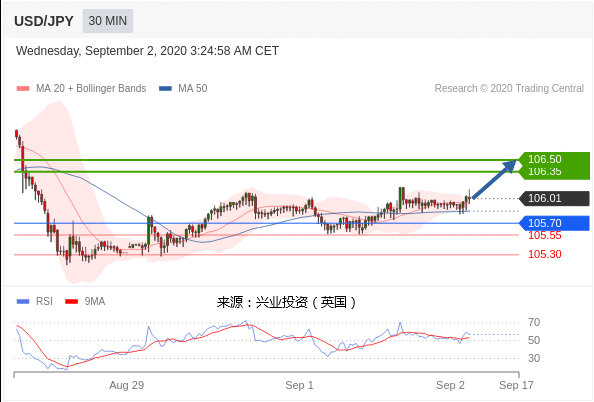Click the Aug 29 date axis label

pyautogui.click(x=127, y=385)
